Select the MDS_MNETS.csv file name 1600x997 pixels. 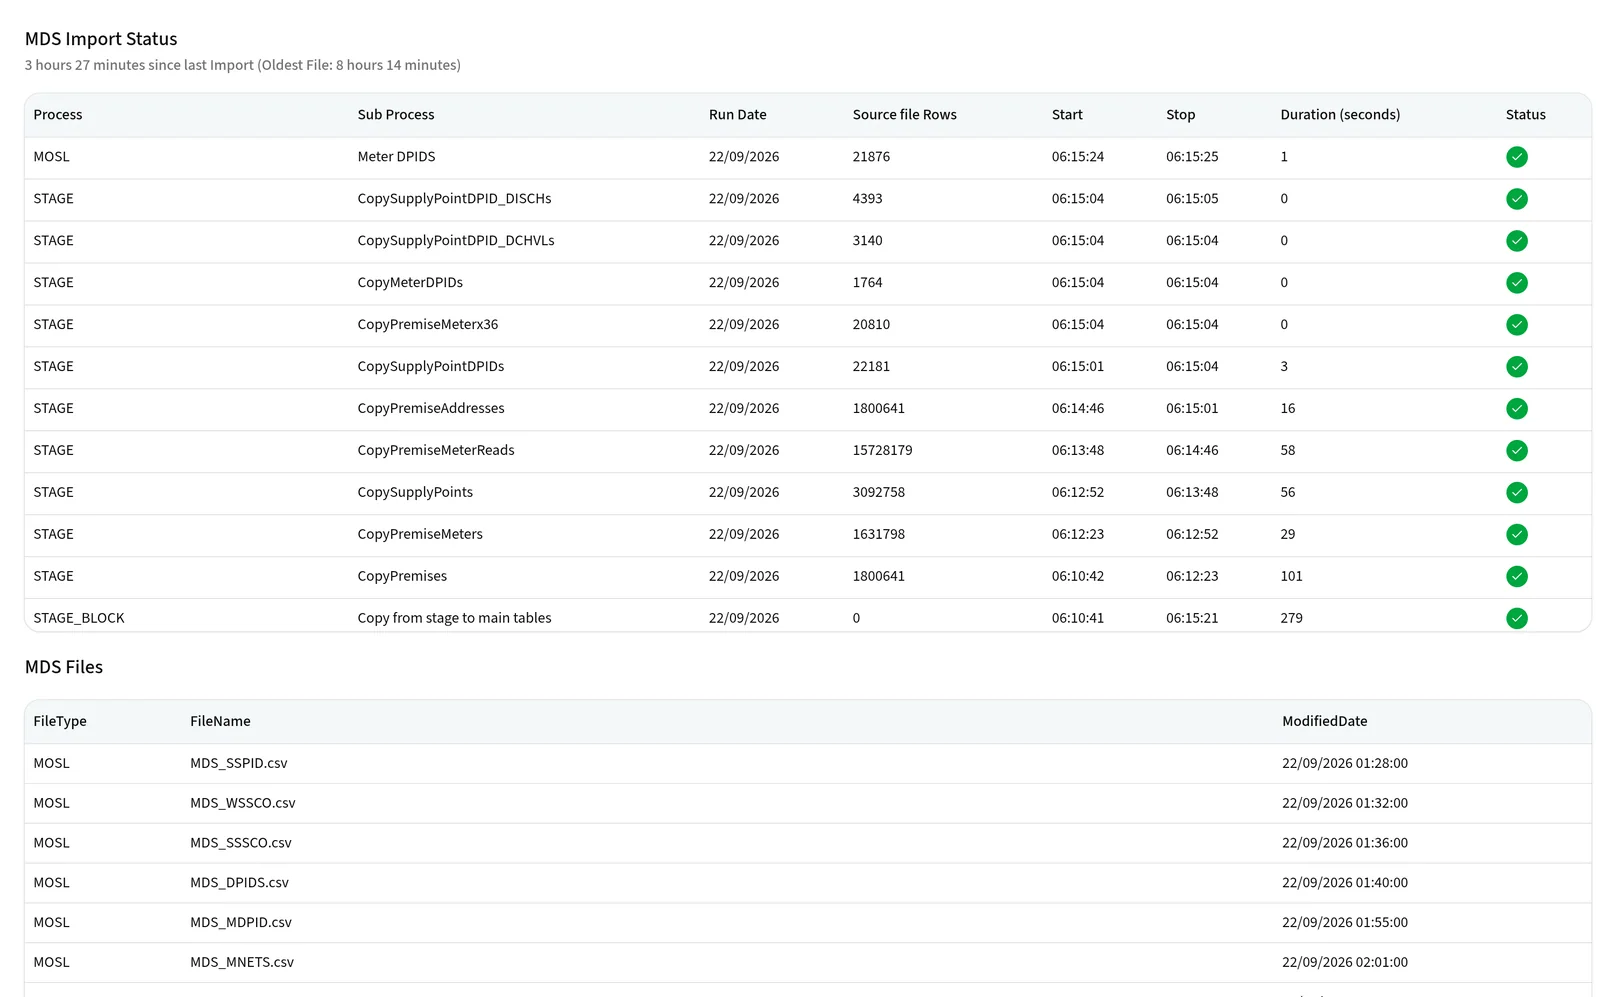[242, 963]
